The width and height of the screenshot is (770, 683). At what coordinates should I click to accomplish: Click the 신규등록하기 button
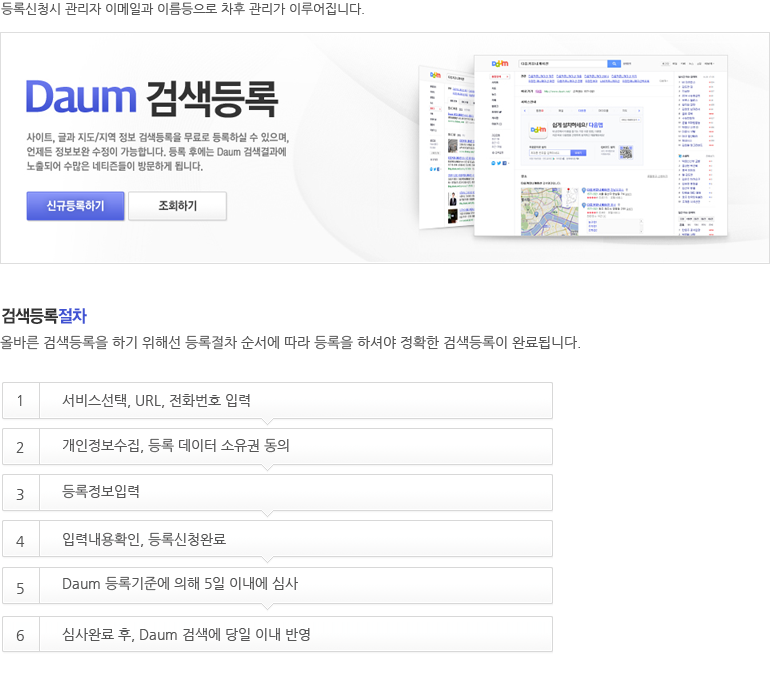click(x=76, y=206)
